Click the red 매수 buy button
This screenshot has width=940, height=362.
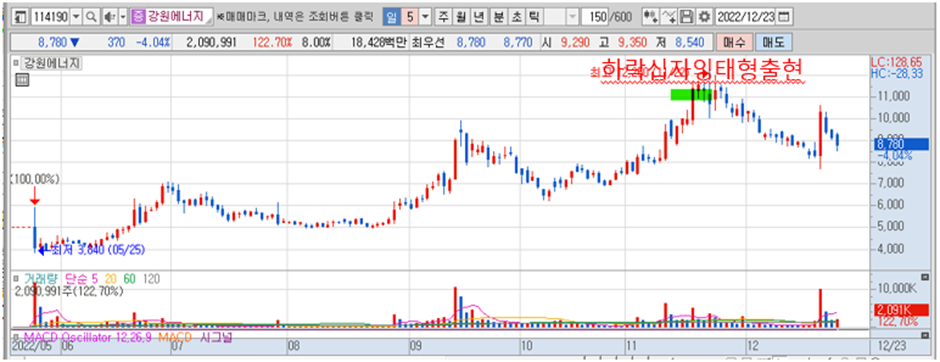734,43
